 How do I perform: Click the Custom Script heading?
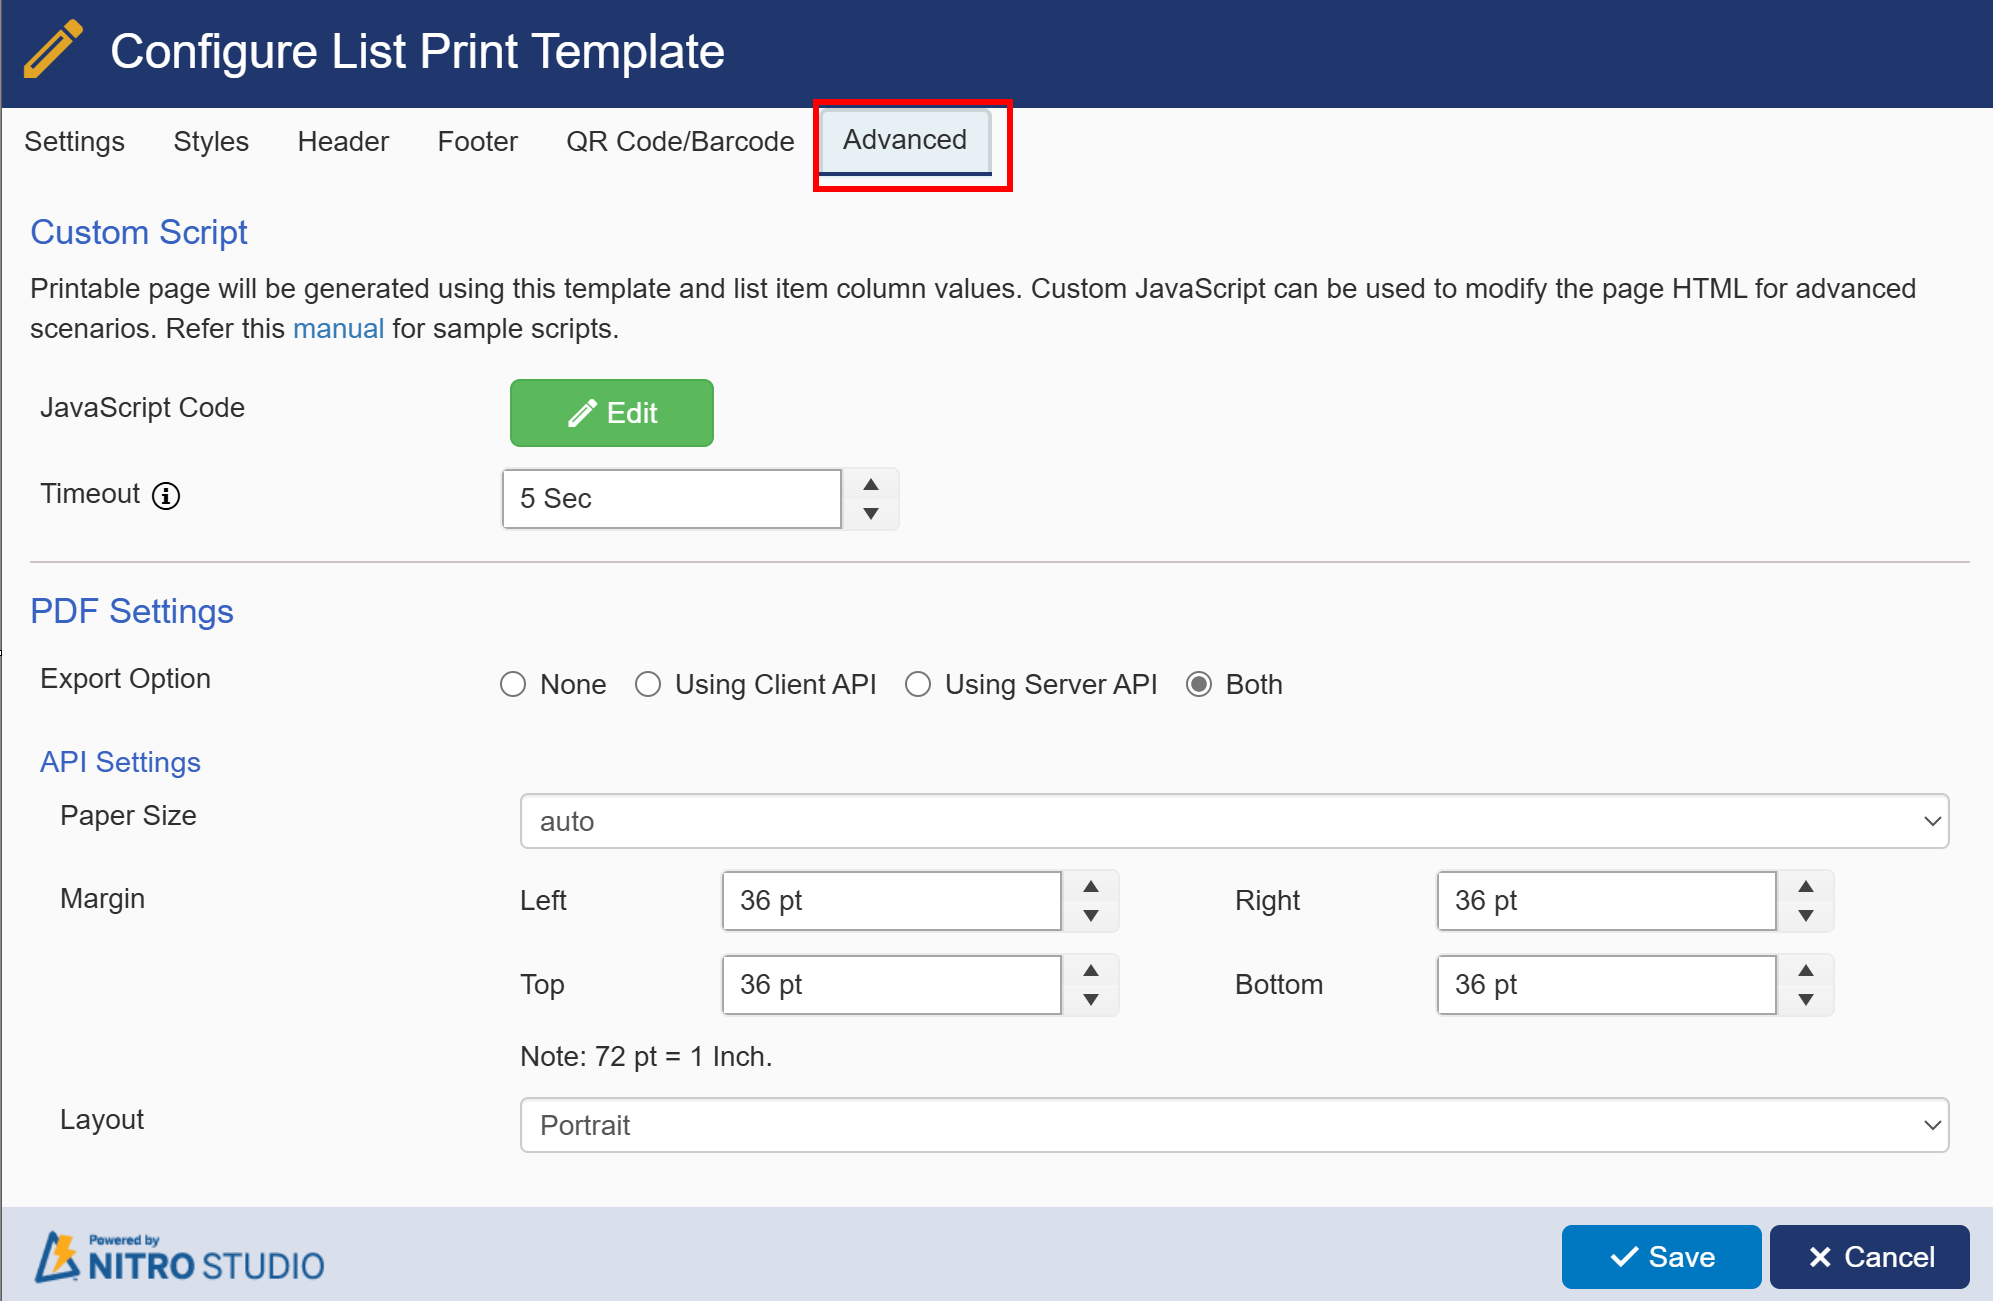click(139, 232)
